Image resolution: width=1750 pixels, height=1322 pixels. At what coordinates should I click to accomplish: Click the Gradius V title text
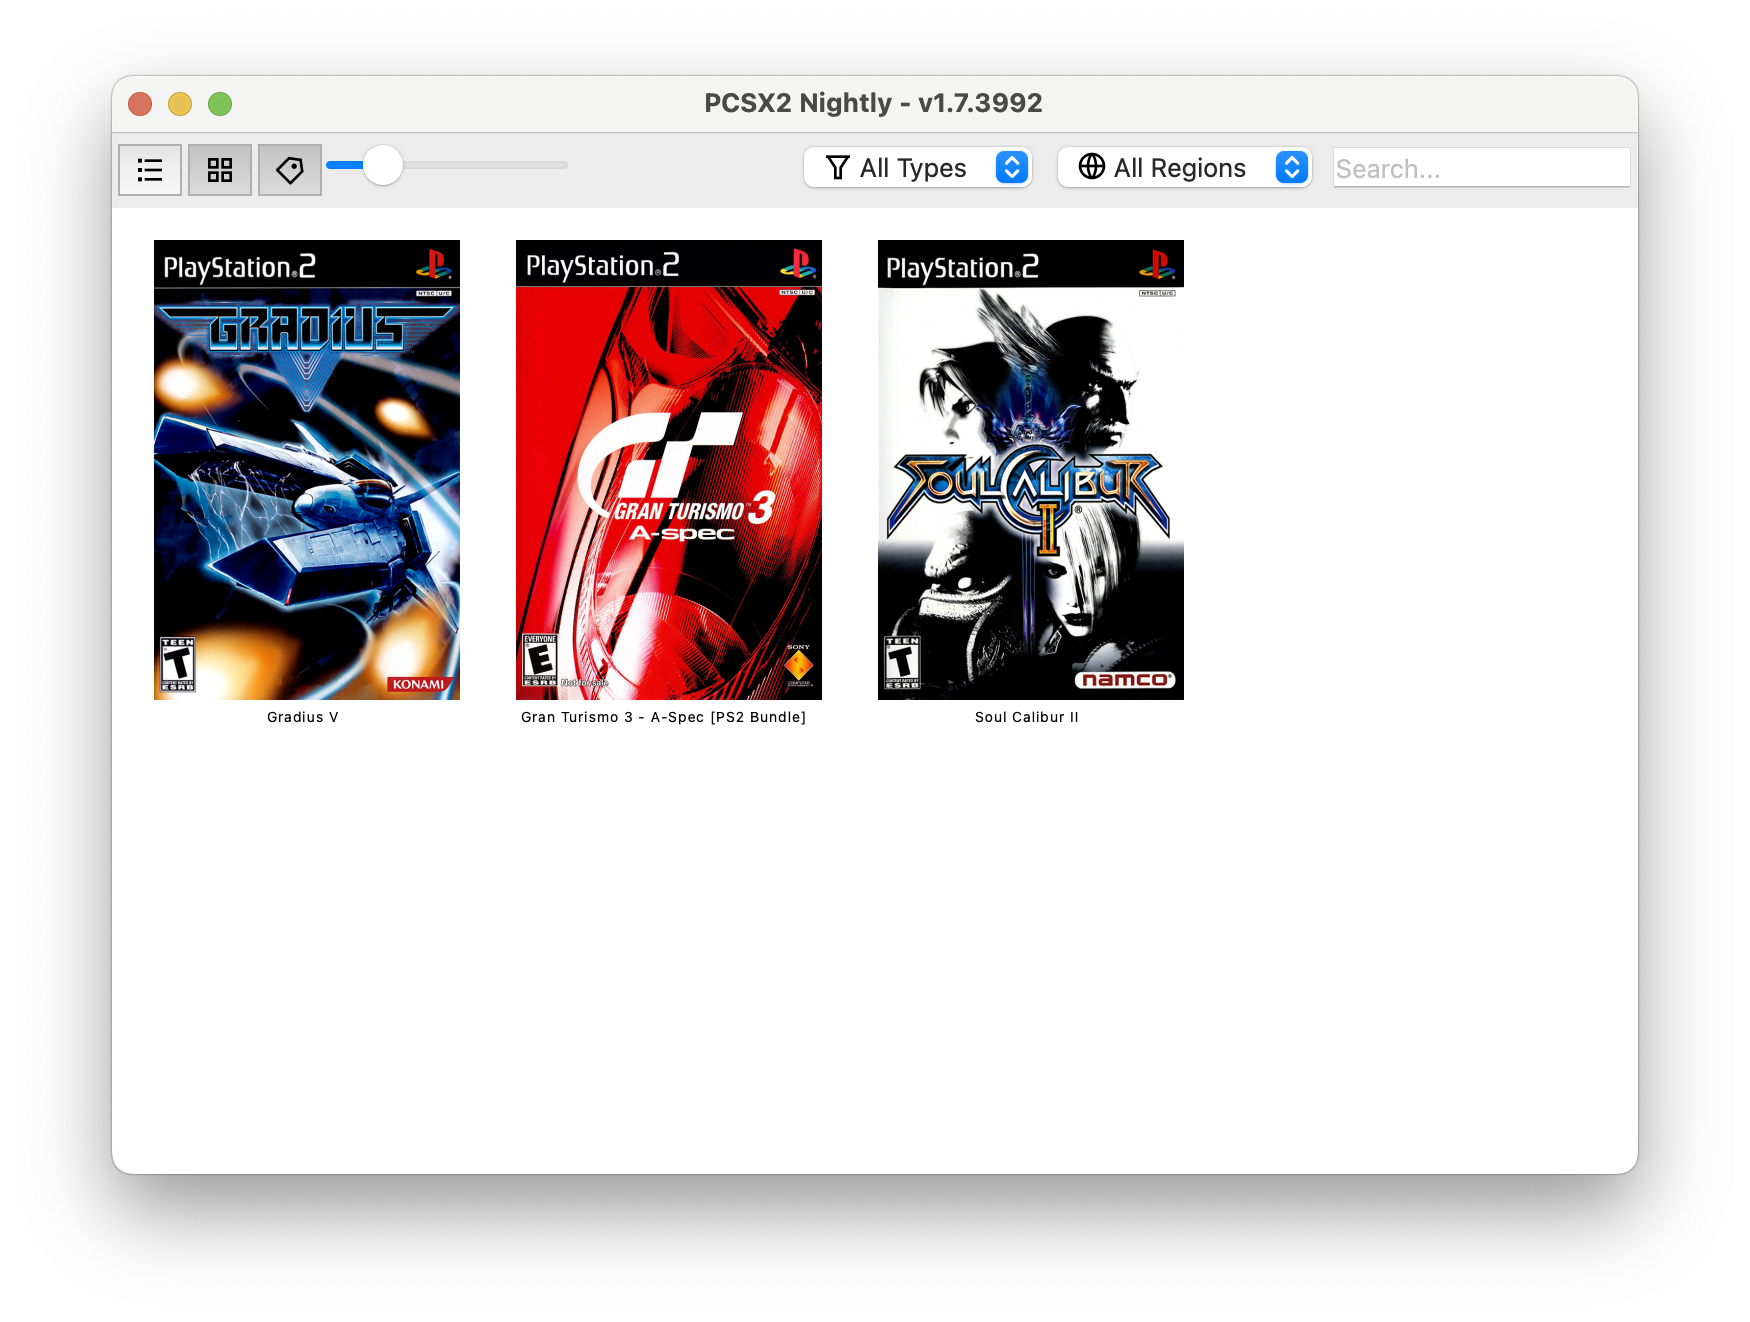click(302, 717)
